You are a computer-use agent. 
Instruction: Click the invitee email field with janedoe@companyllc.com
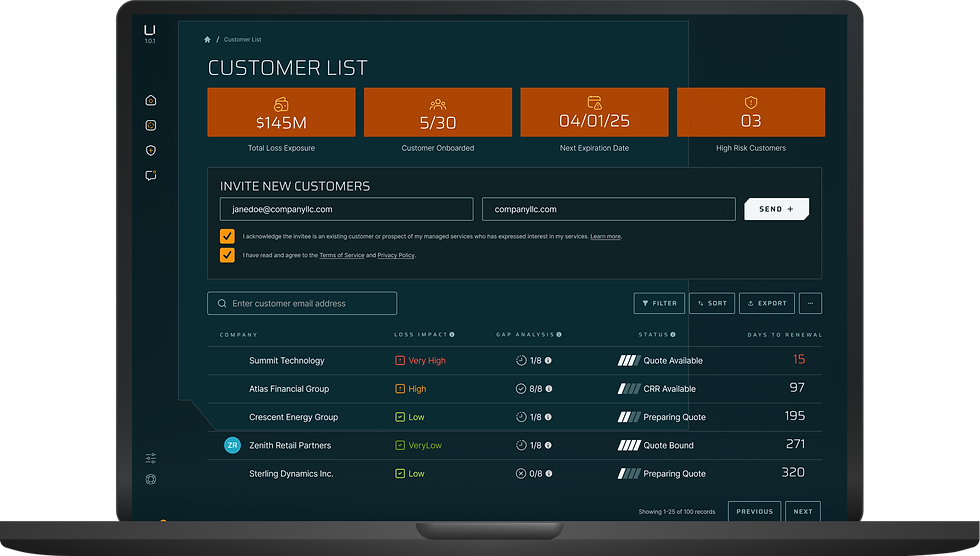[x=346, y=209]
